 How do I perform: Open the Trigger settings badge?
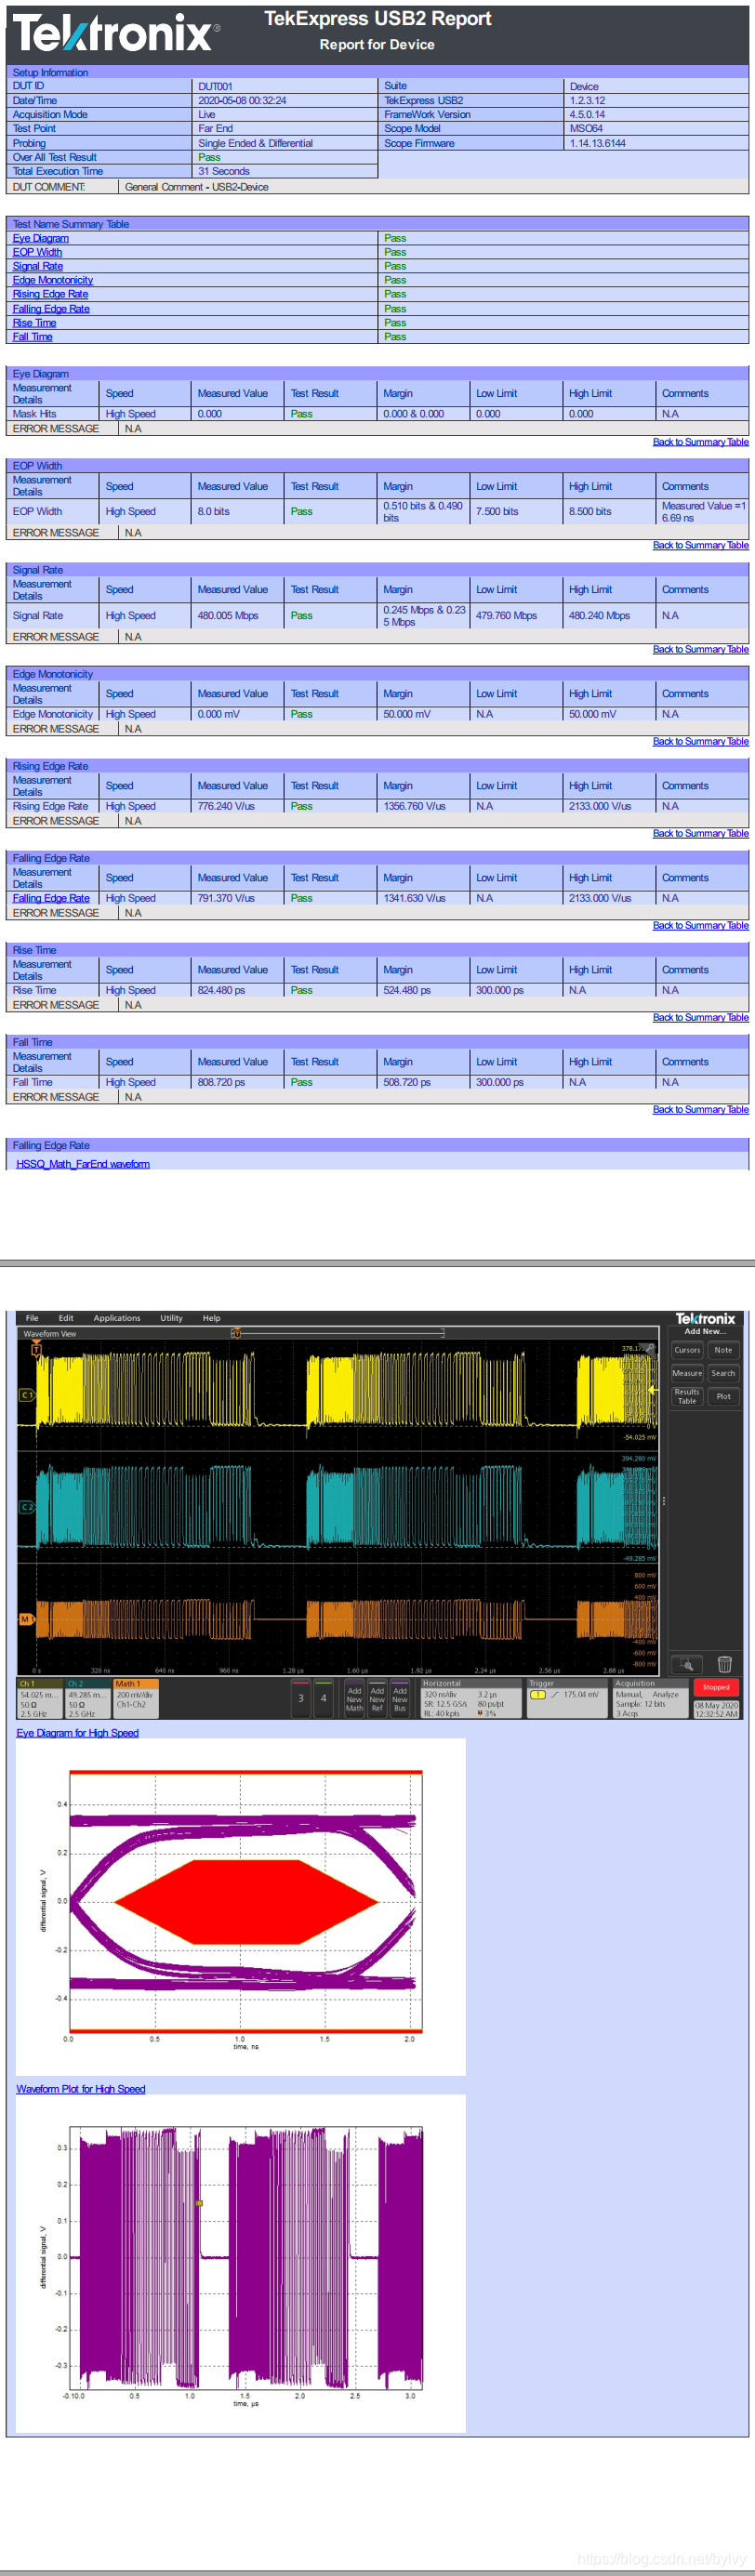pyautogui.click(x=567, y=1698)
